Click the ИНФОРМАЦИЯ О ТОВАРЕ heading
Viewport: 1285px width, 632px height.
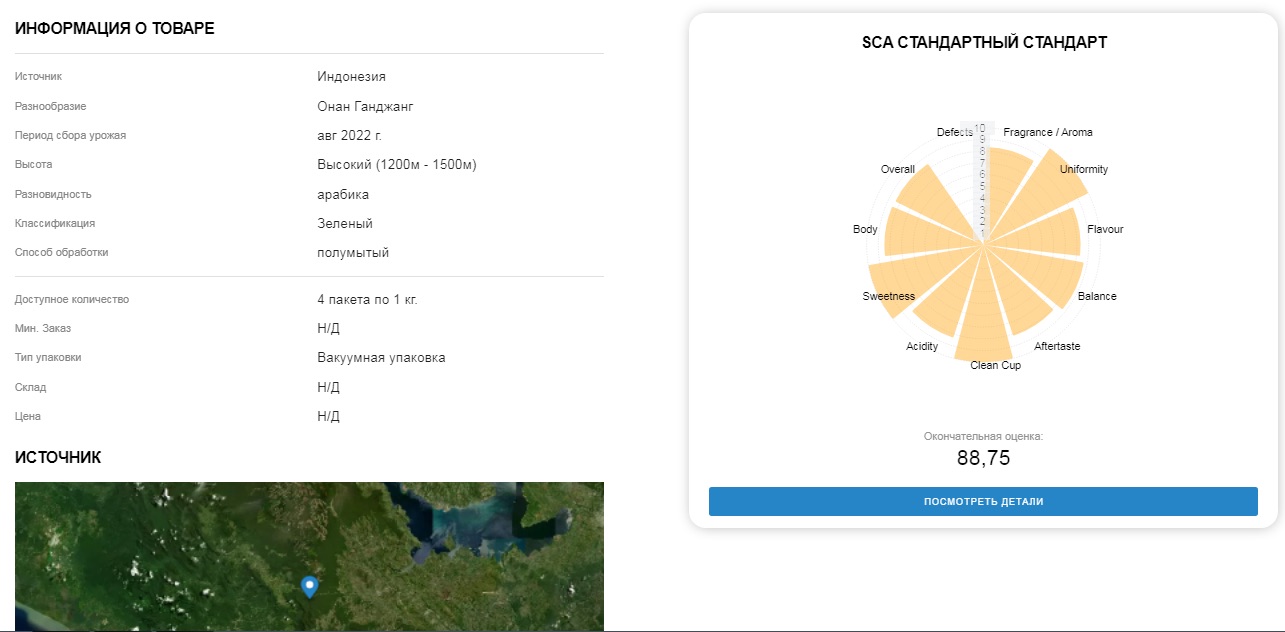114,29
